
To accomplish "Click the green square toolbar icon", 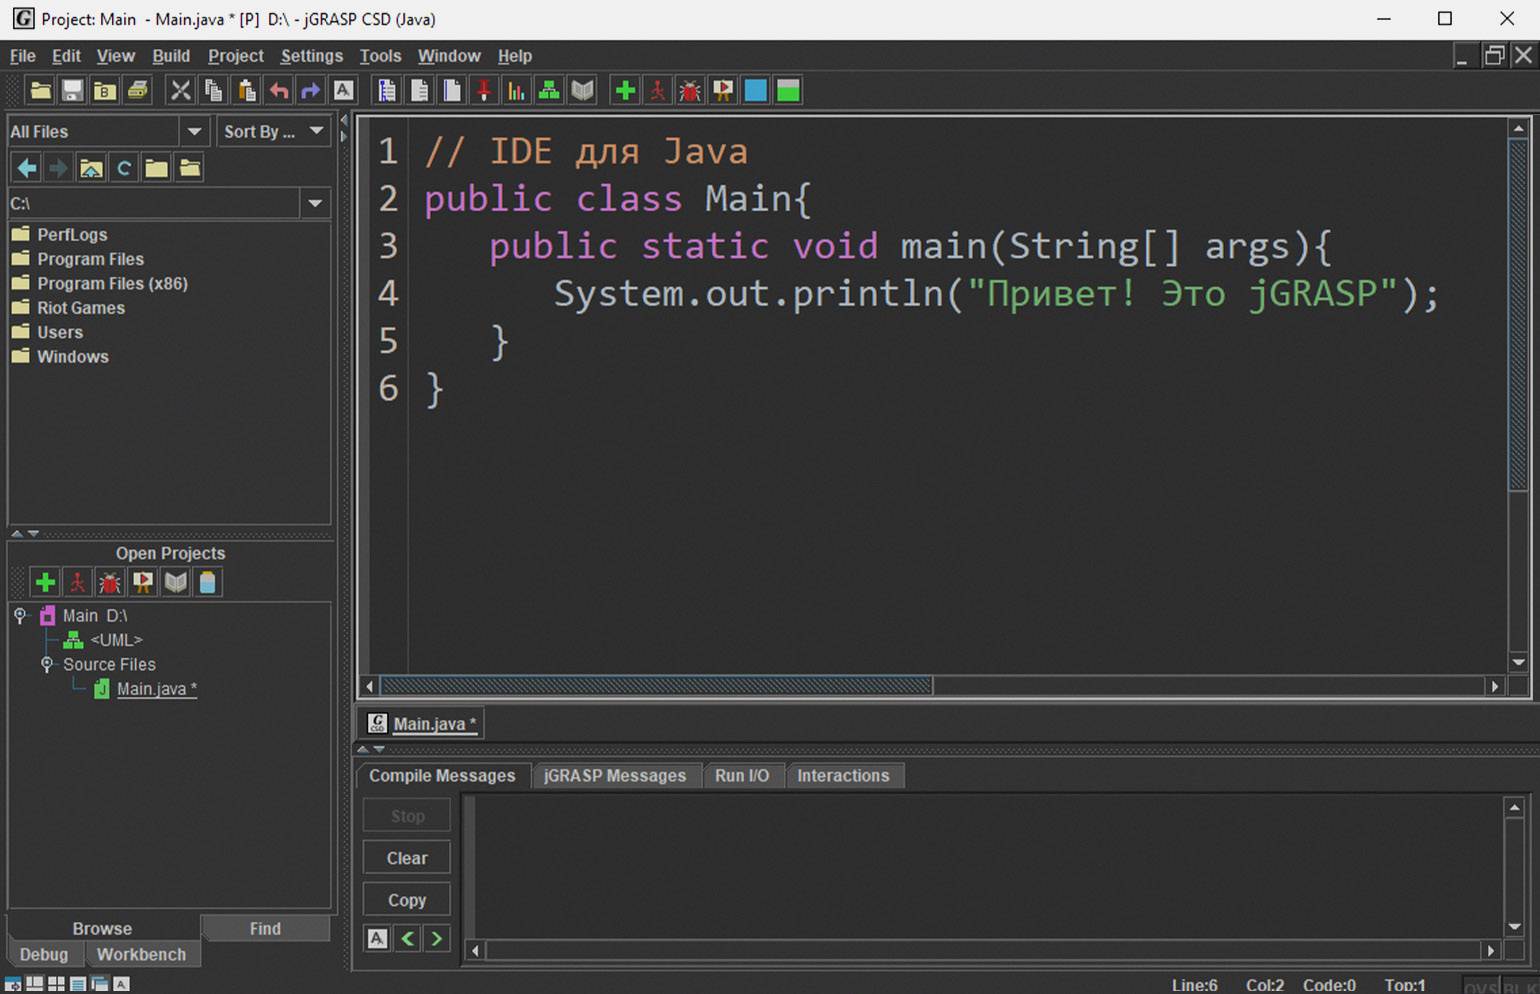I will (x=788, y=91).
